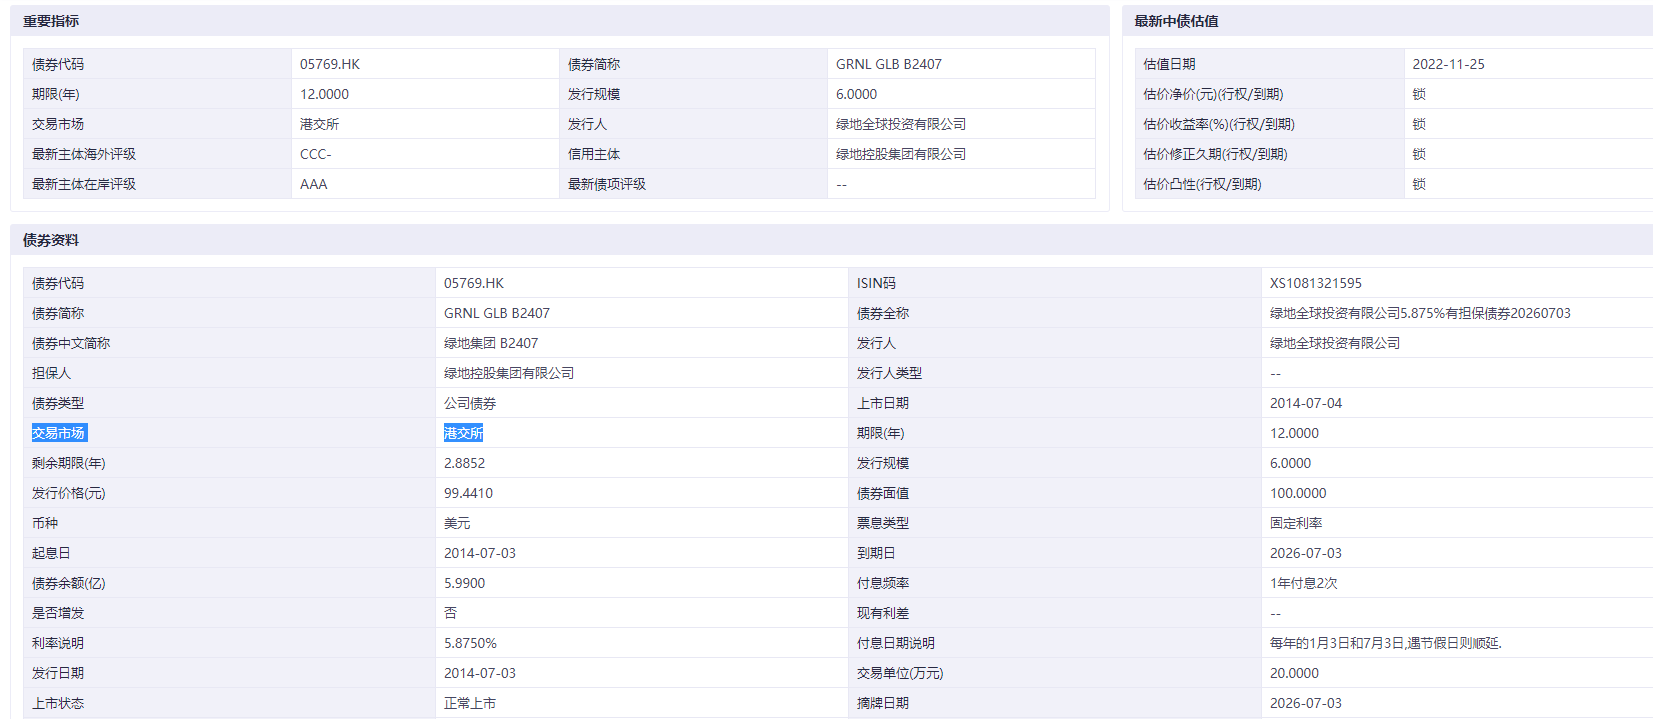Click the lock text beside 估价收益率(%)

[1419, 124]
